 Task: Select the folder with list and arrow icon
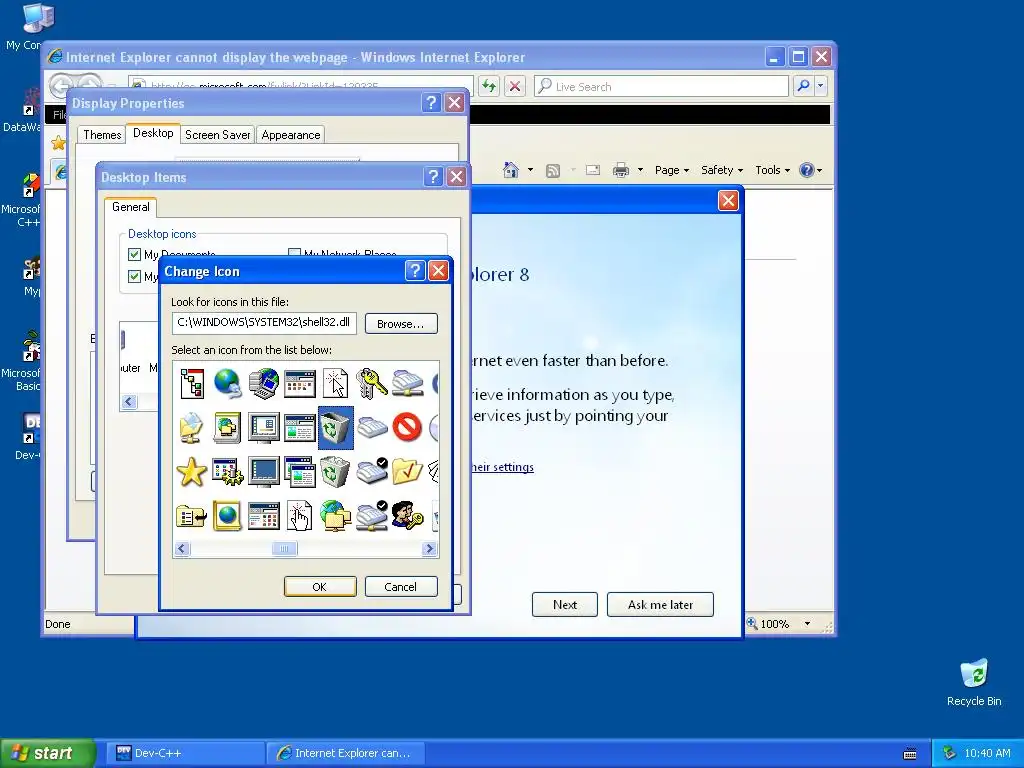pyautogui.click(x=192, y=516)
